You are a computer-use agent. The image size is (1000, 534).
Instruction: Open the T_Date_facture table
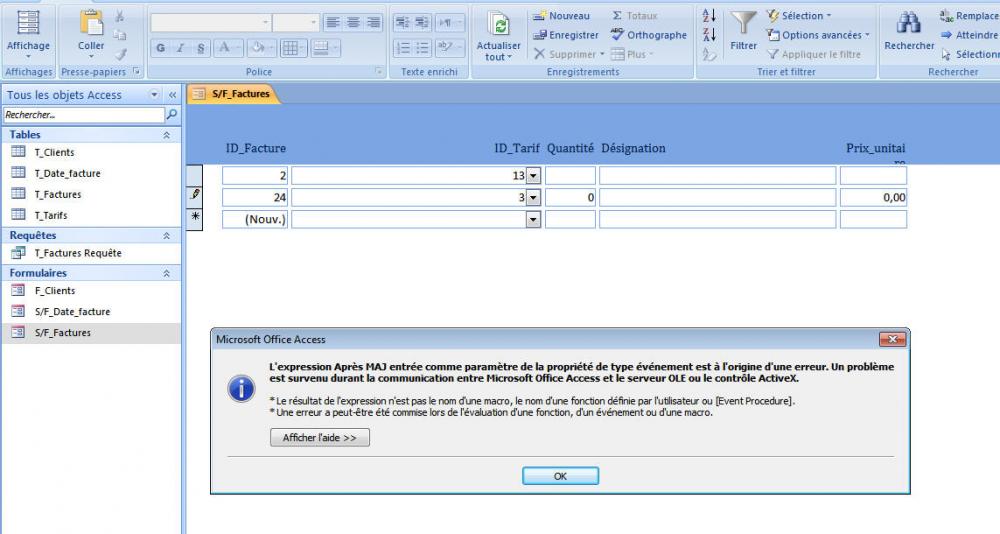[67, 173]
